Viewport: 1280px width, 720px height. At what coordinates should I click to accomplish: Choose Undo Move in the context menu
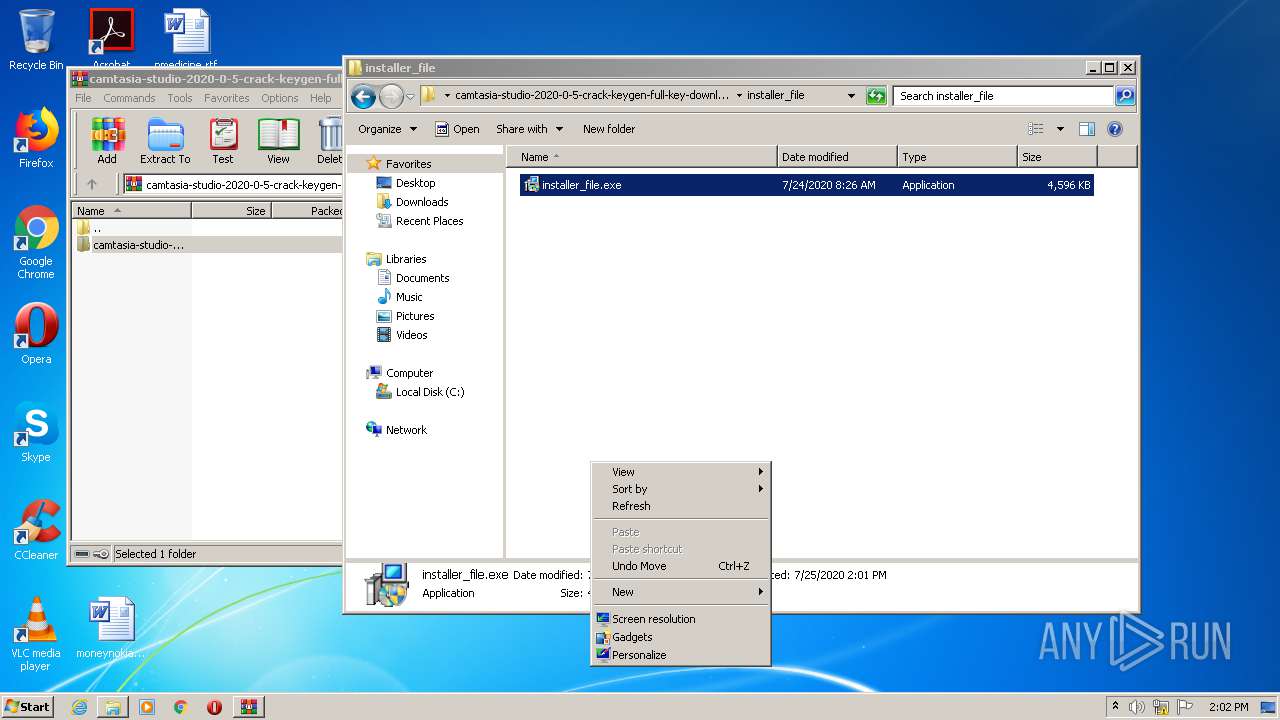(x=681, y=566)
